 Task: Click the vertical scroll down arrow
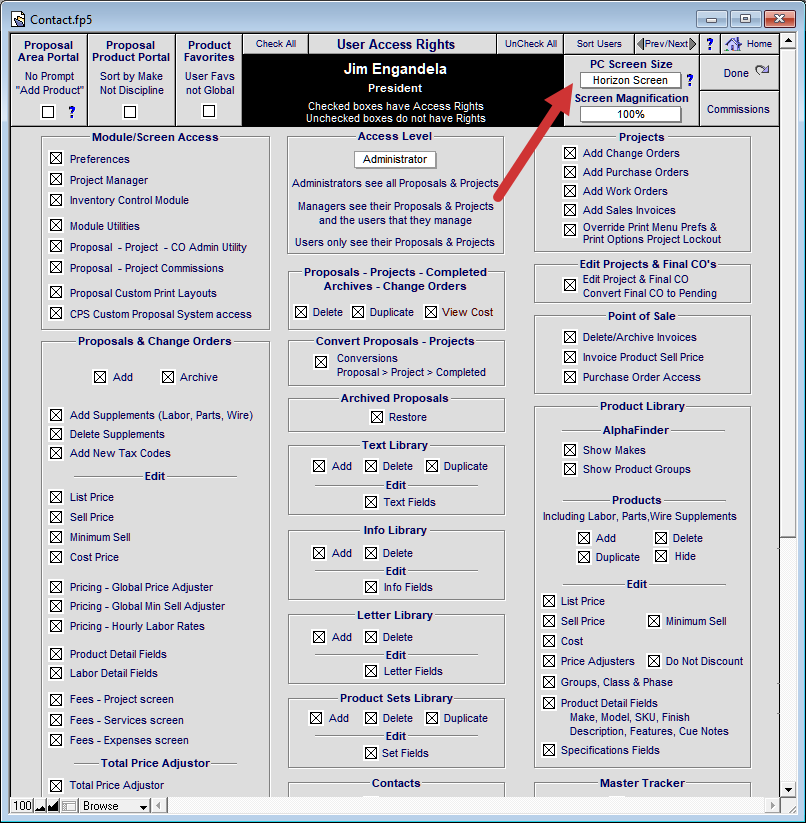[788, 789]
